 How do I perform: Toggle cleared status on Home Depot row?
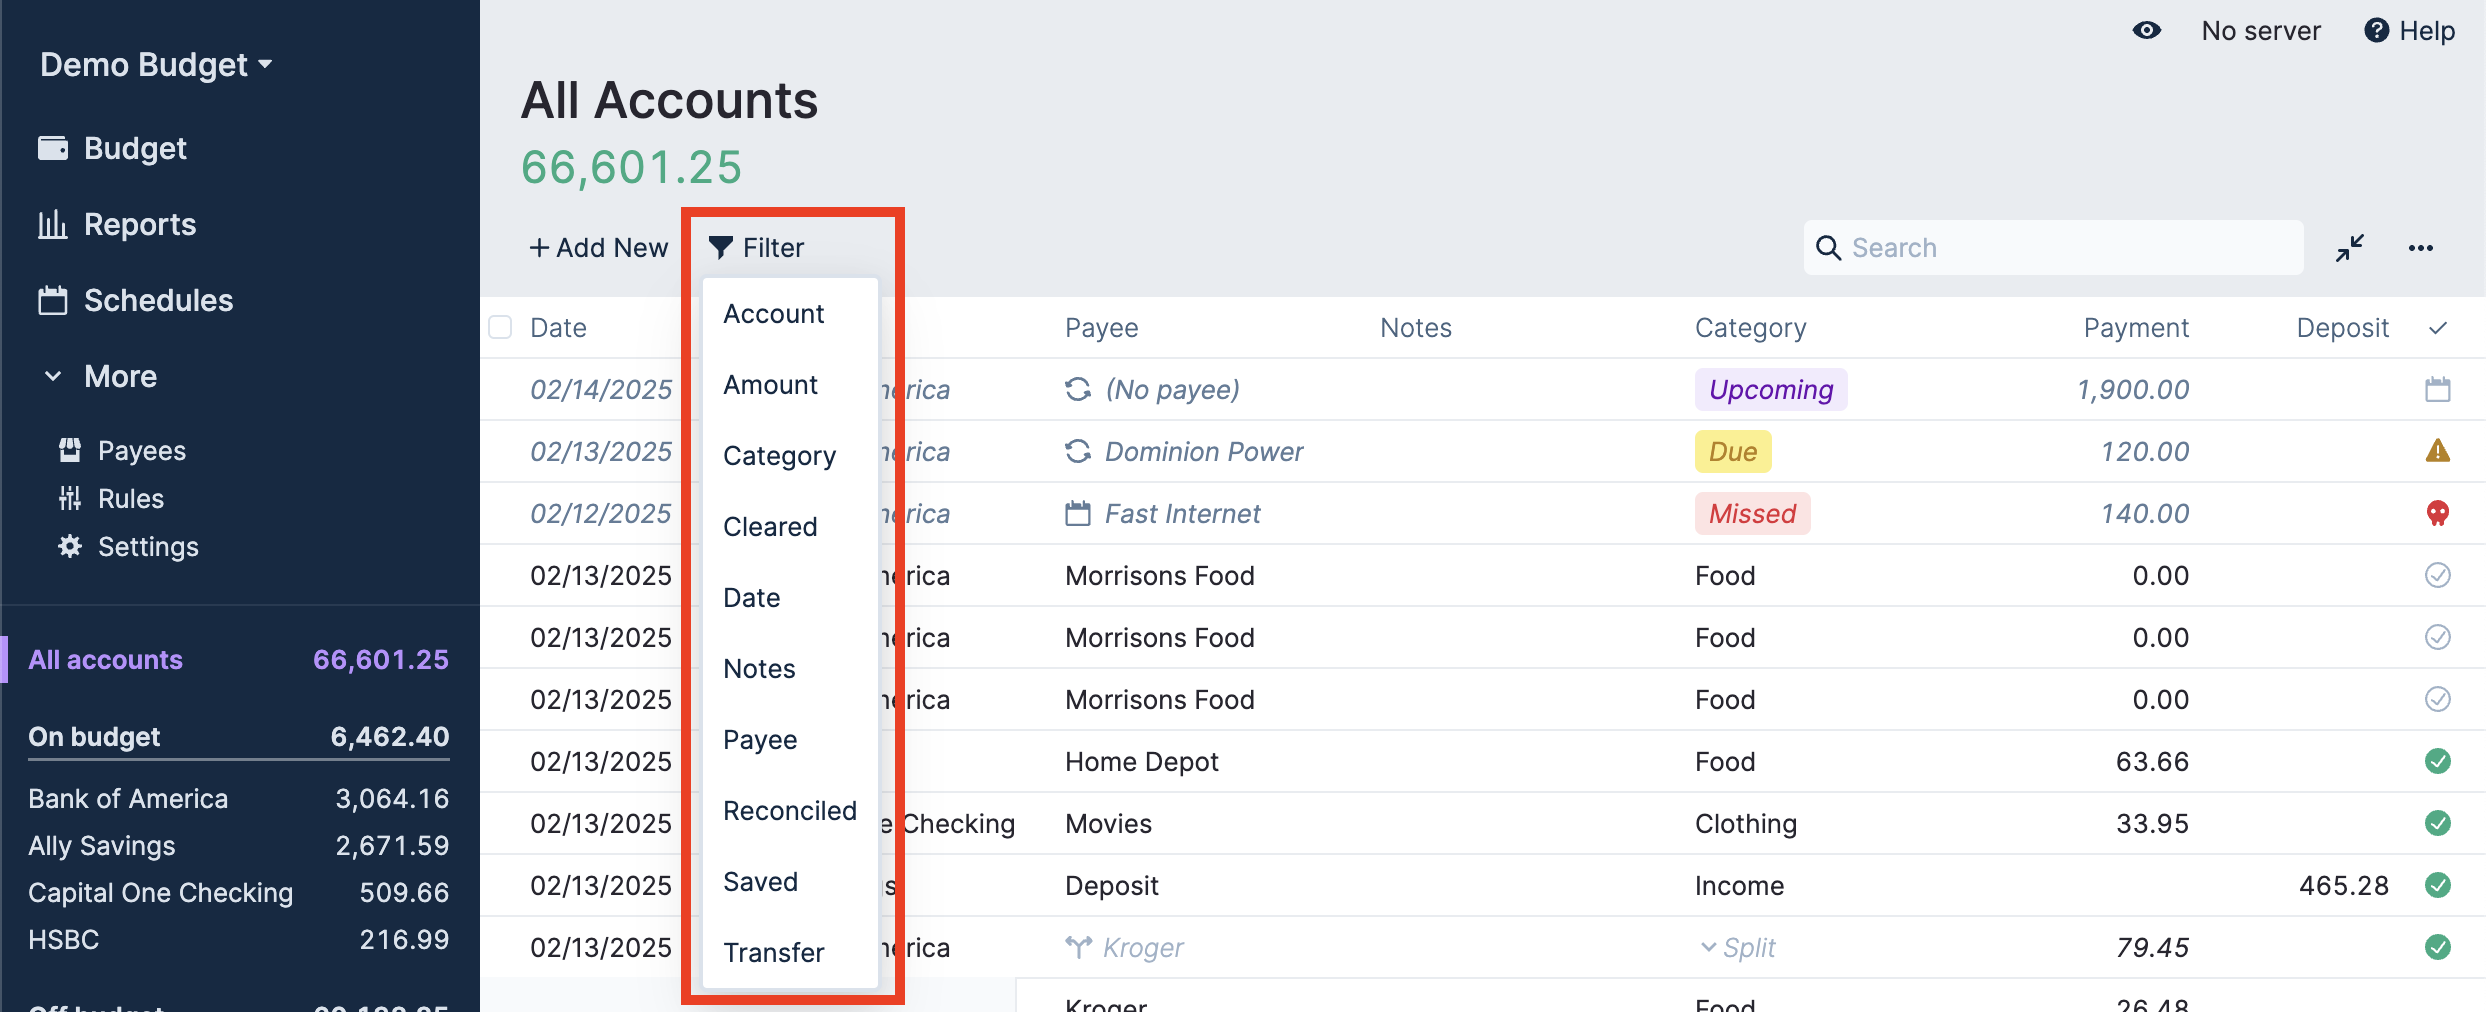tap(2437, 762)
